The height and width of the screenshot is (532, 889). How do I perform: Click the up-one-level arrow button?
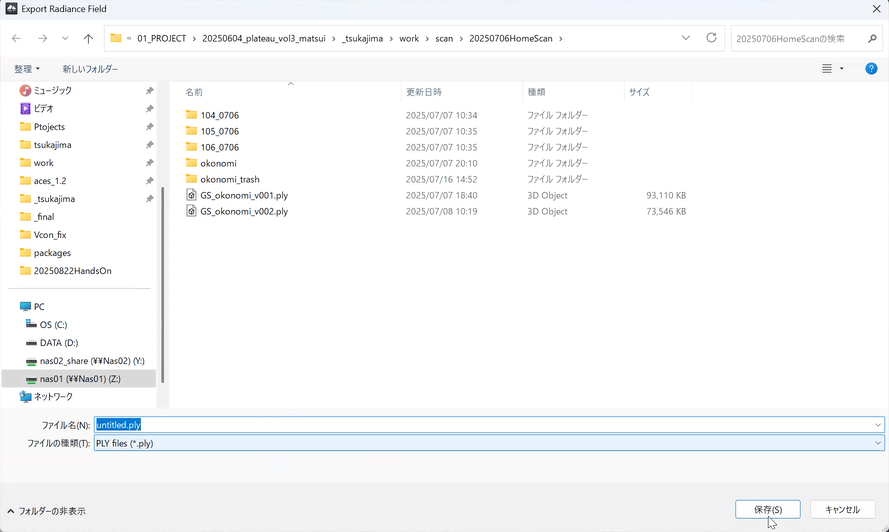click(x=89, y=38)
